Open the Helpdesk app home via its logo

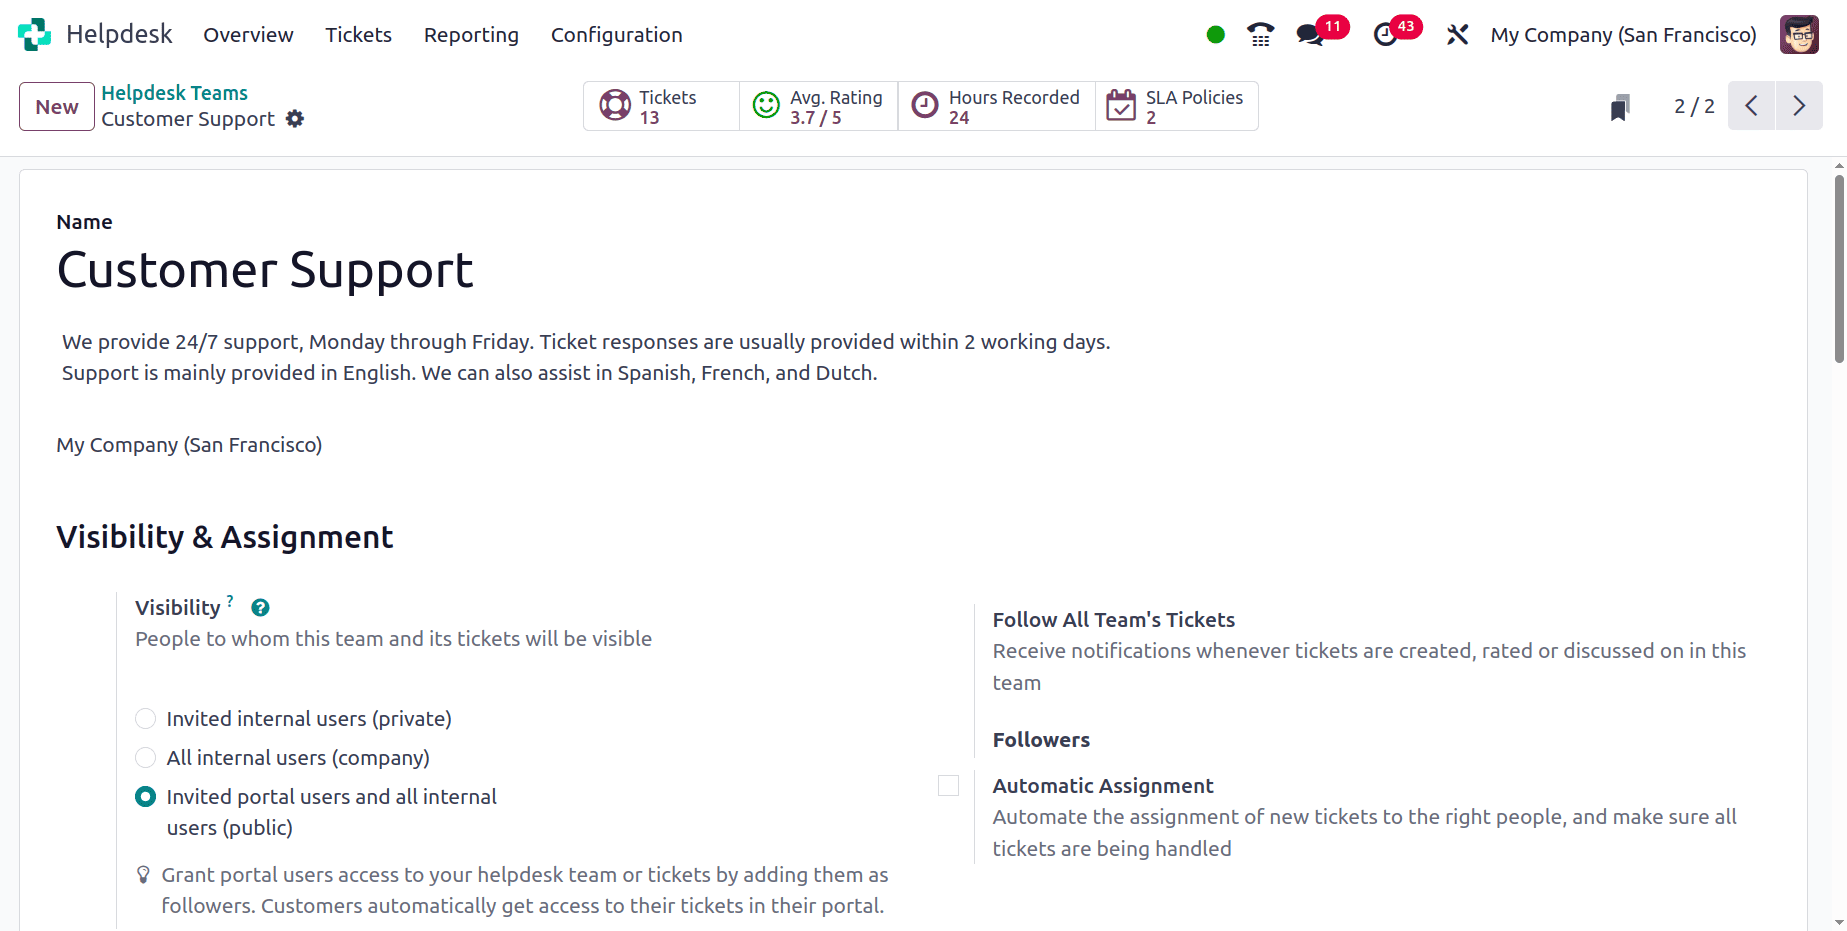33,33
